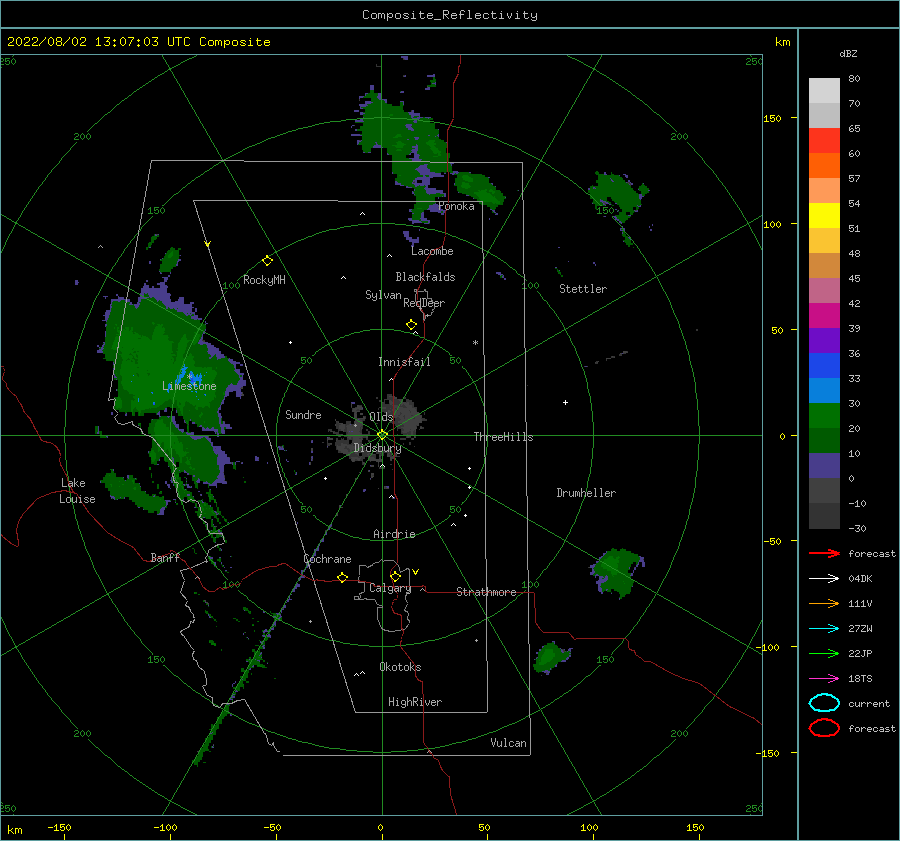Select the light gray 70-80 dBZ swatch

point(824,91)
